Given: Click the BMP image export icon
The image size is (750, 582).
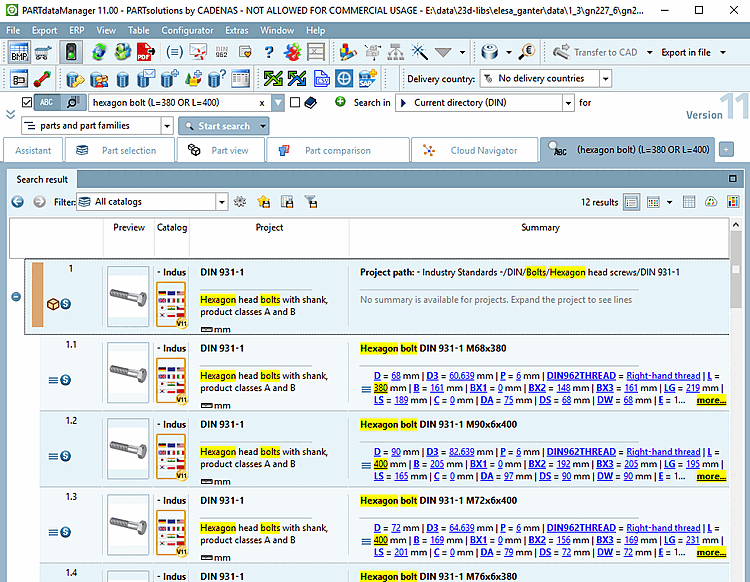Looking at the screenshot, I should 19,52.
